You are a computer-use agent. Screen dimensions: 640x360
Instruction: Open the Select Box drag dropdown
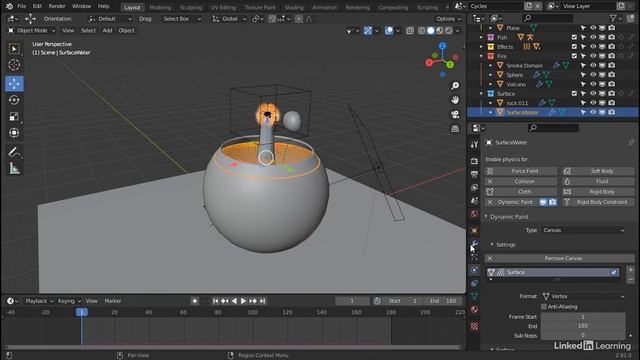[181, 19]
